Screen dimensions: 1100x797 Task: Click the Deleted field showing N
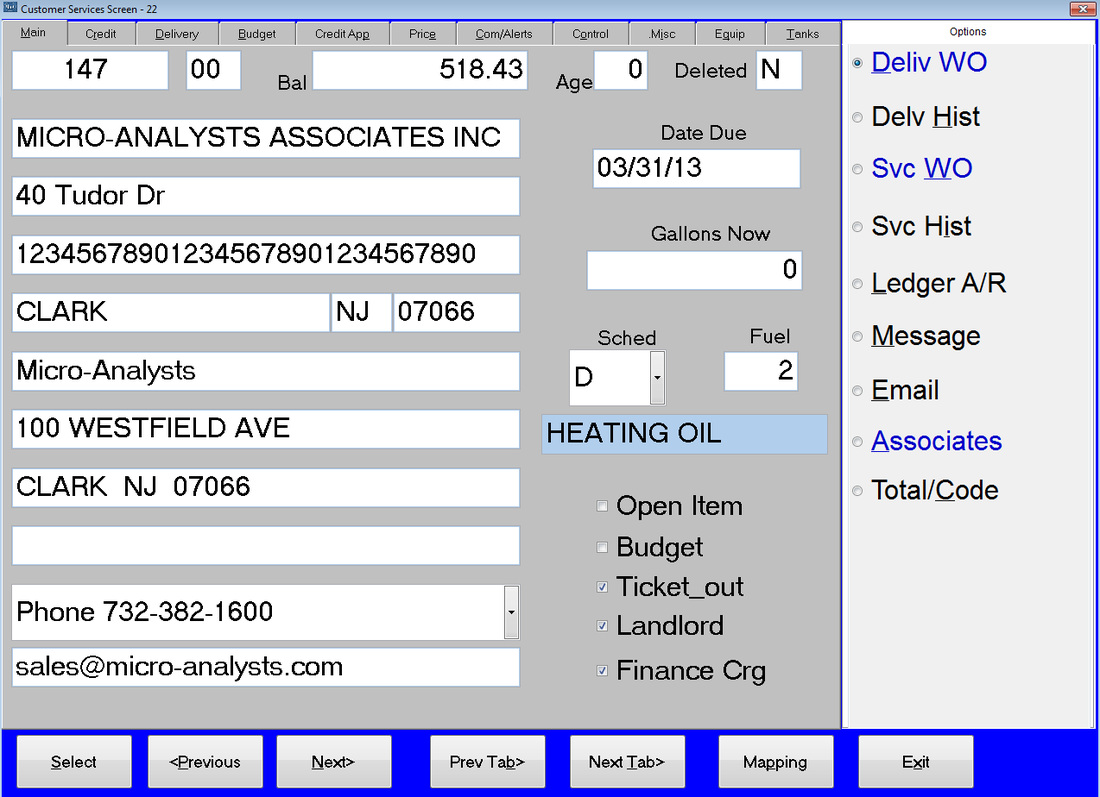(x=779, y=69)
